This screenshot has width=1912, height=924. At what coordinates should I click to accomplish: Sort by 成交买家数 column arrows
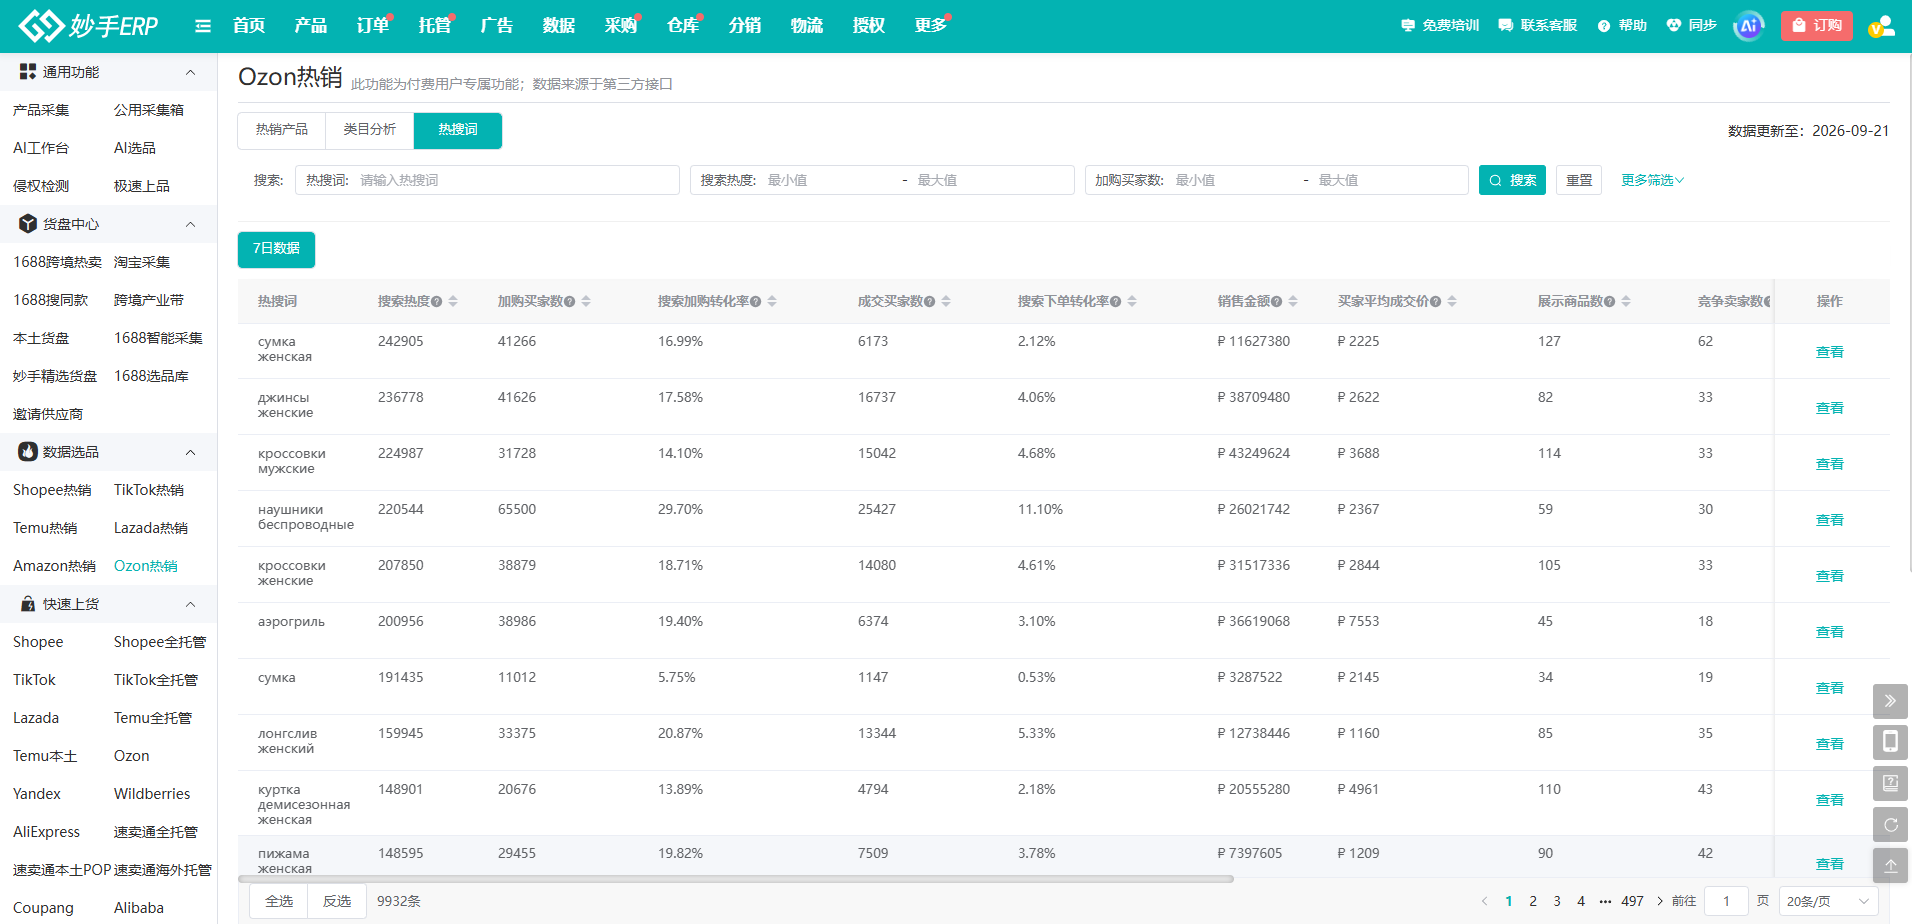pyautogui.click(x=946, y=302)
